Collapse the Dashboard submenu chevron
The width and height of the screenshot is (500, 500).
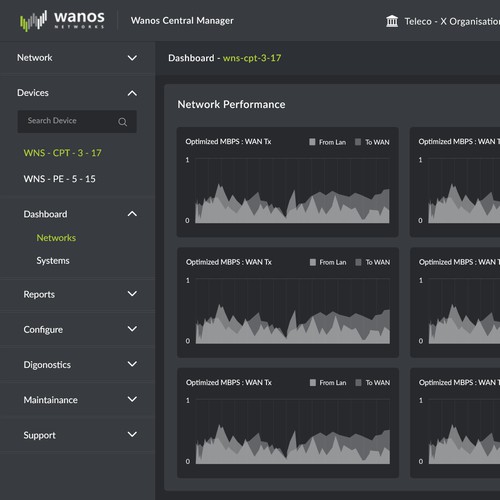click(132, 214)
